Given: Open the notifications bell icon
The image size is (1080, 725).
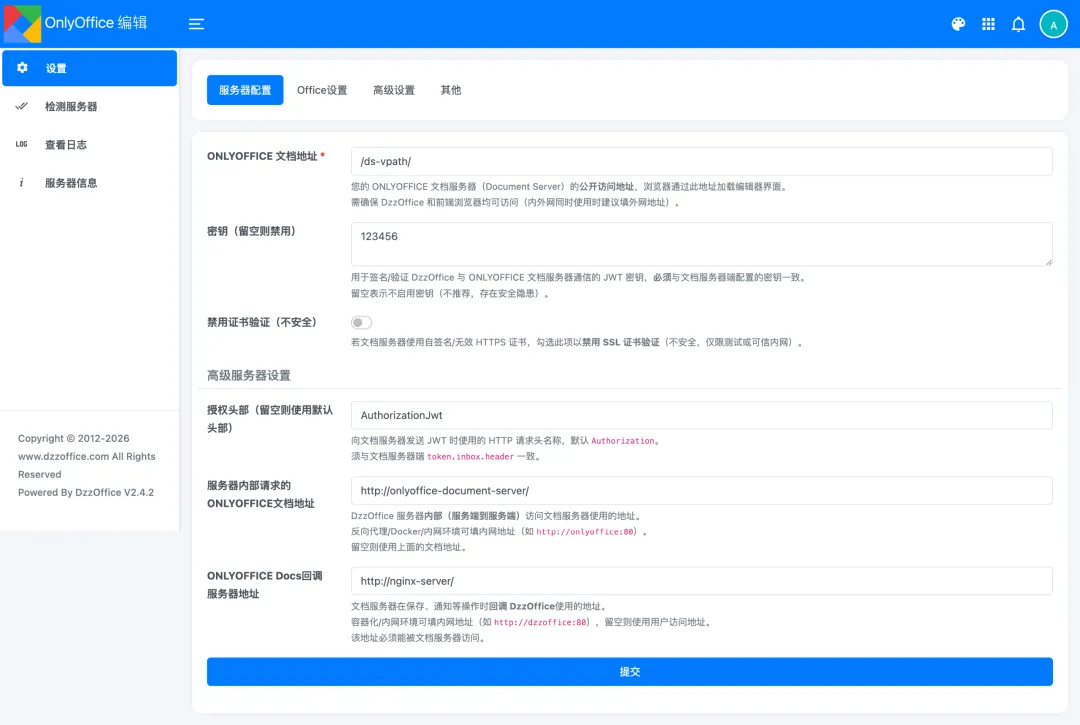Looking at the screenshot, I should (x=1018, y=24).
